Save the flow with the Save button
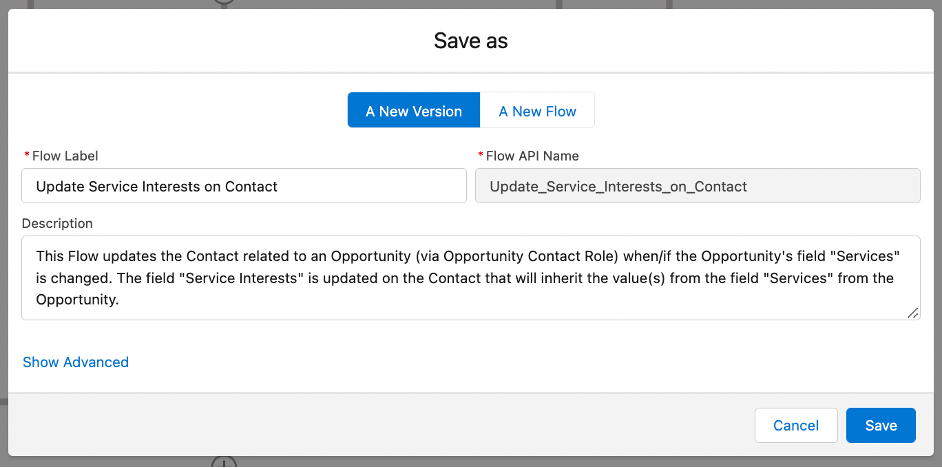This screenshot has height=468, width=942. (x=880, y=425)
